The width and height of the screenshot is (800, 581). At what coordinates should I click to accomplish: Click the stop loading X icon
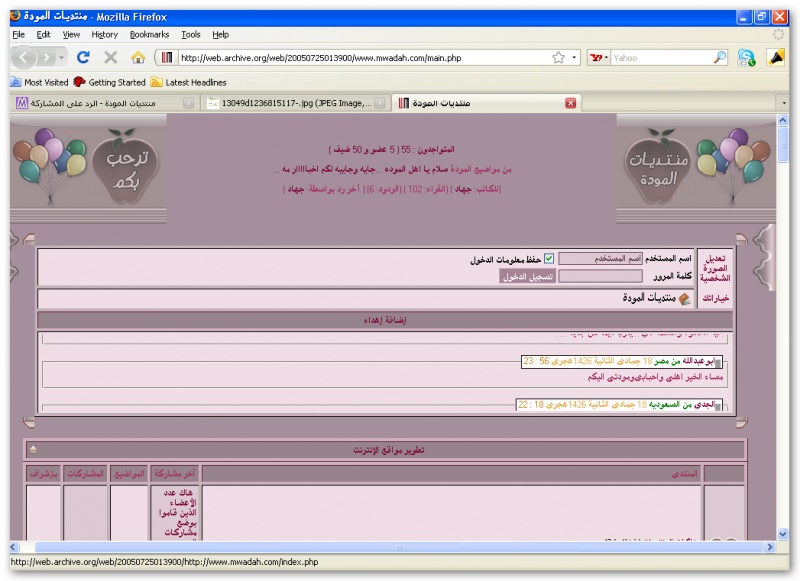point(111,58)
